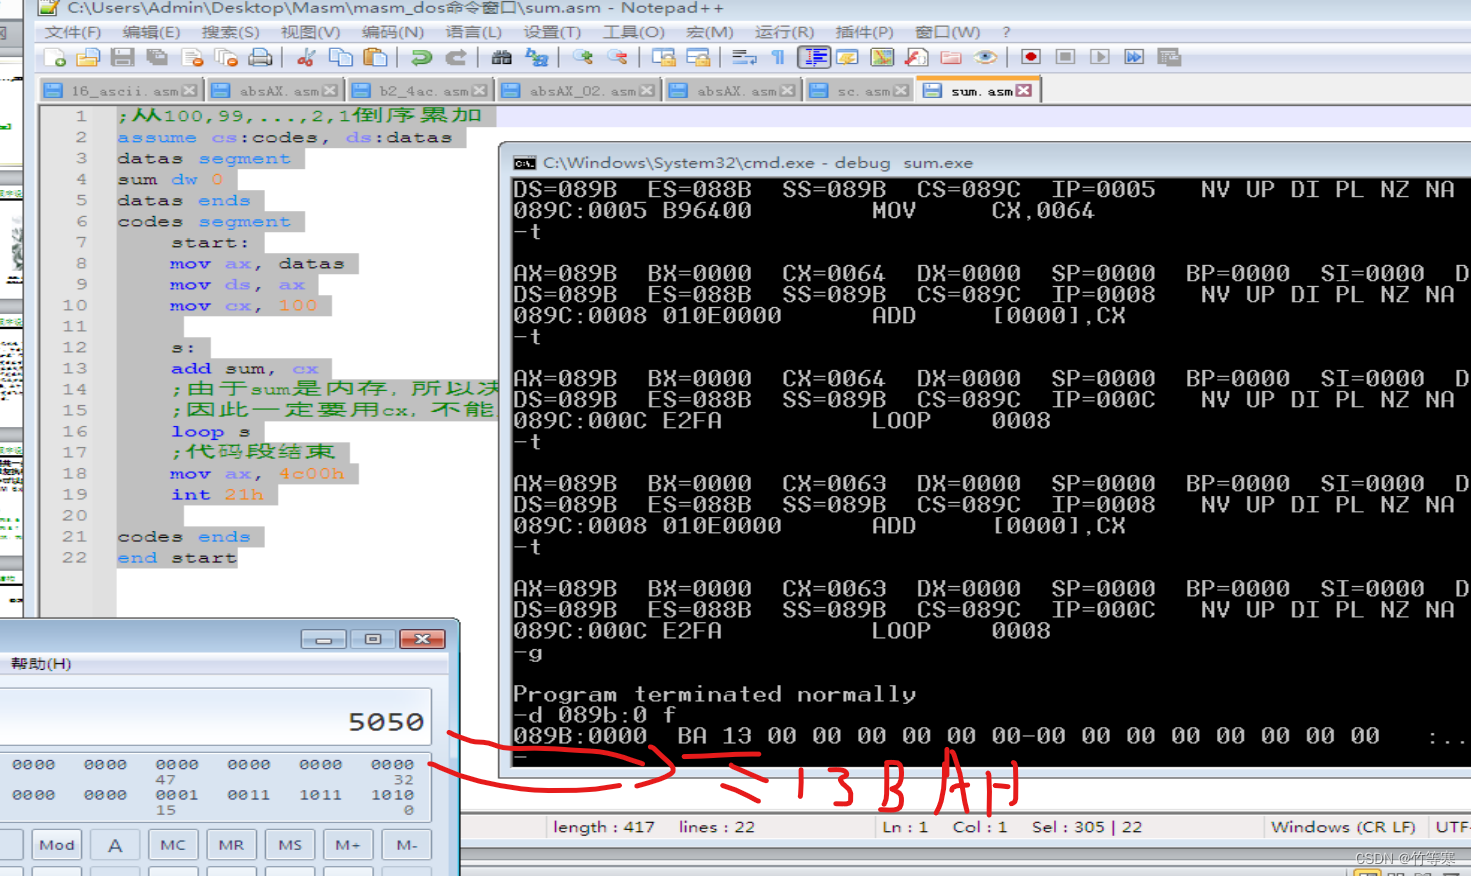Open the Replace dialog icon
Viewport: 1471px width, 876px height.
[536, 57]
